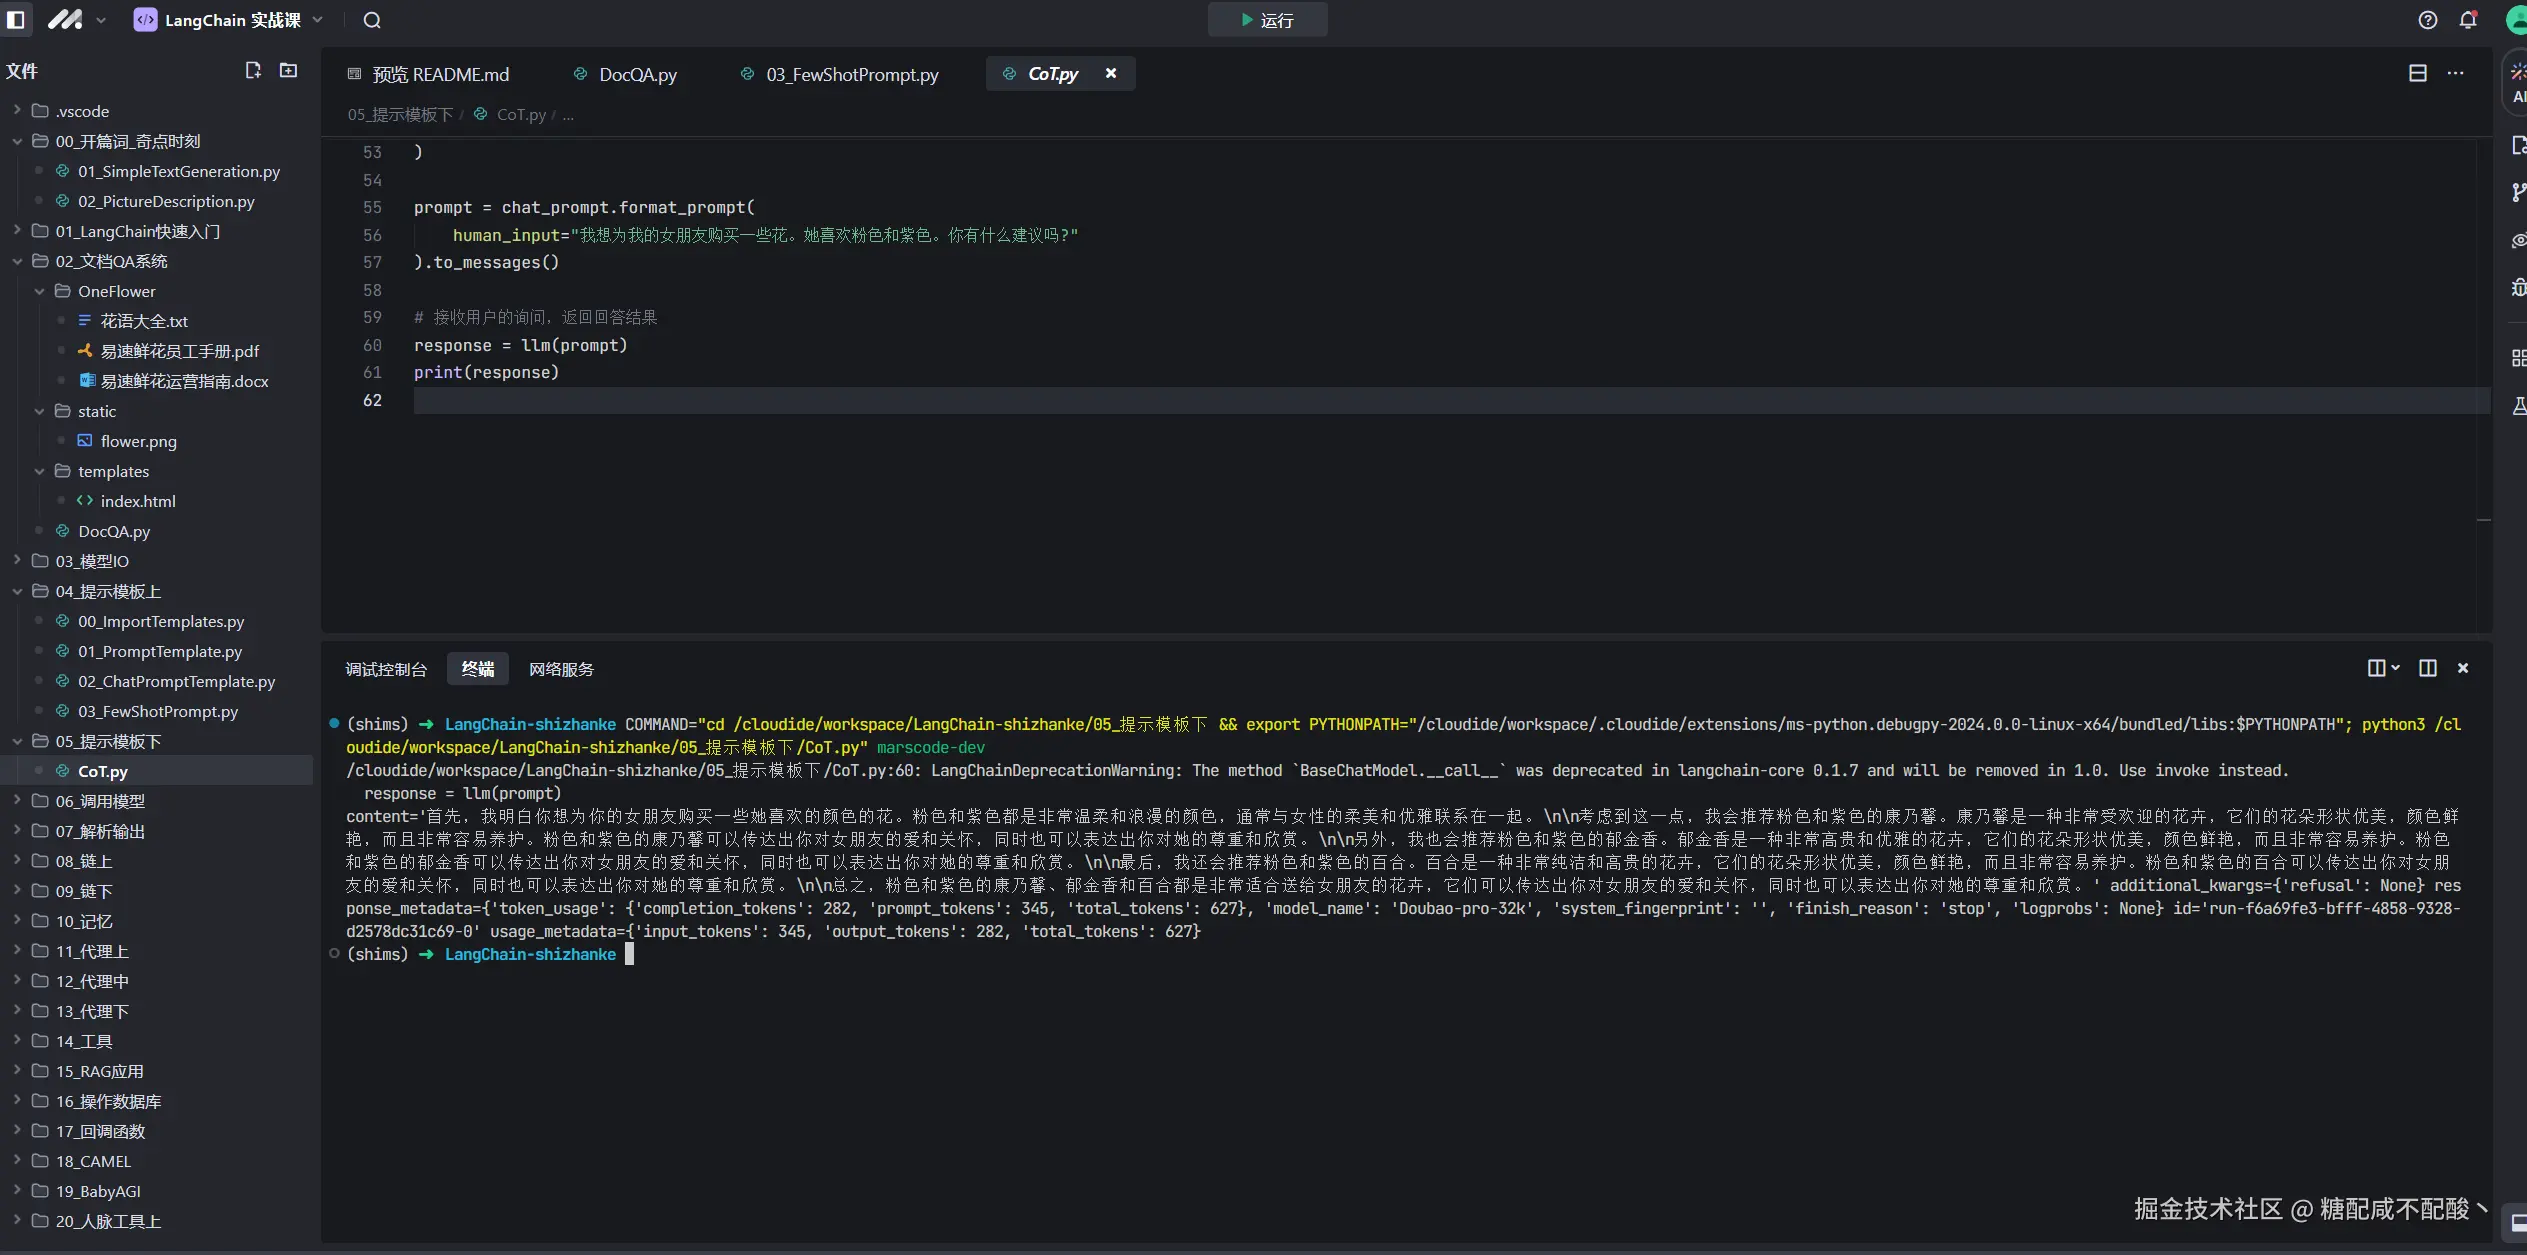Viewport: 2527px width, 1255px height.
Task: Expand the .vscode folder
Action: [82, 111]
